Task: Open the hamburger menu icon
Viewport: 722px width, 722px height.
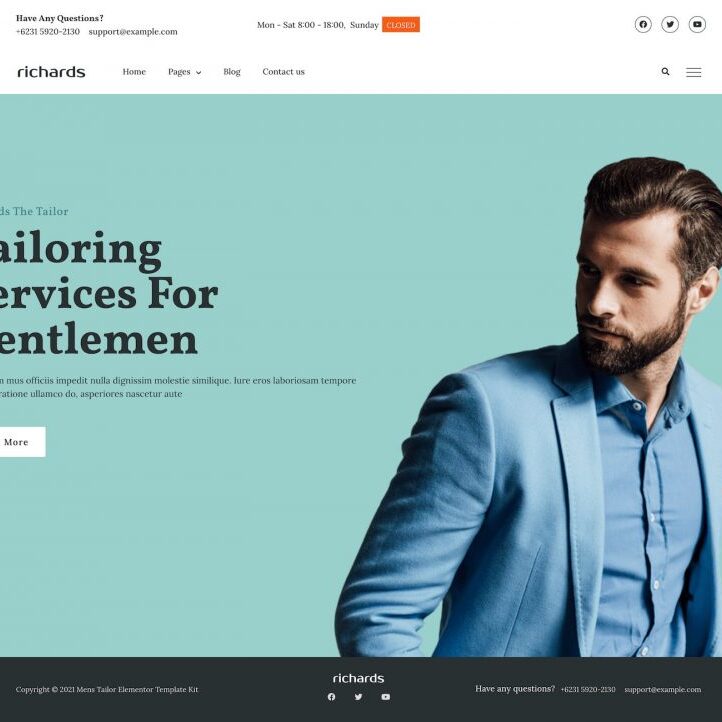Action: click(693, 72)
